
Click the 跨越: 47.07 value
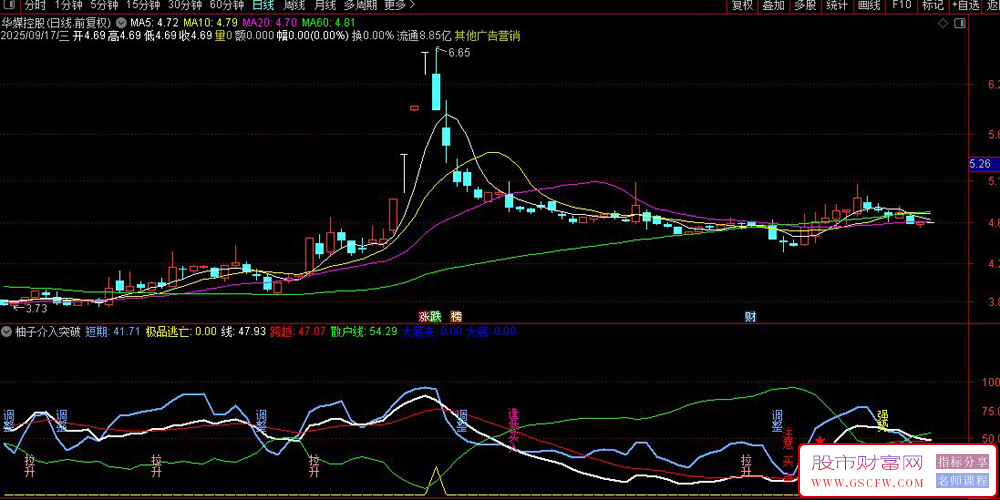[x=298, y=332]
